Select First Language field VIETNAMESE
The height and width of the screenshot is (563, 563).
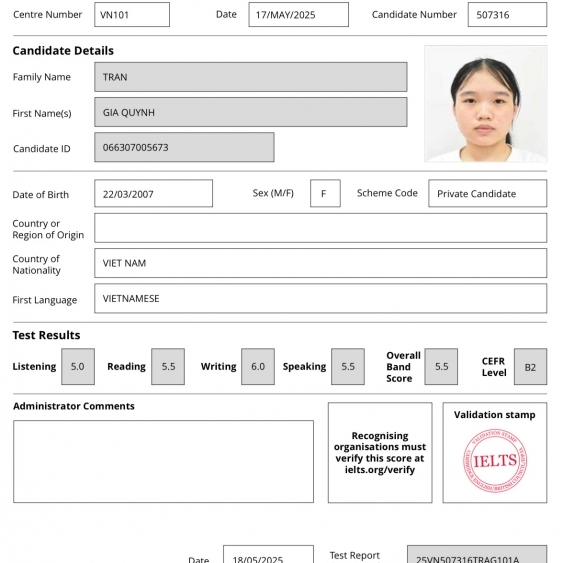[321, 298]
